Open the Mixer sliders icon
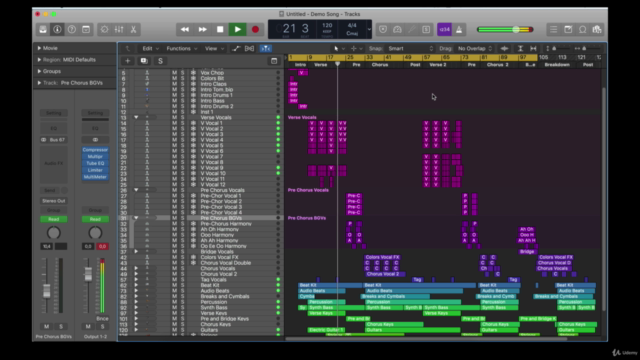The image size is (640, 360). [119, 29]
